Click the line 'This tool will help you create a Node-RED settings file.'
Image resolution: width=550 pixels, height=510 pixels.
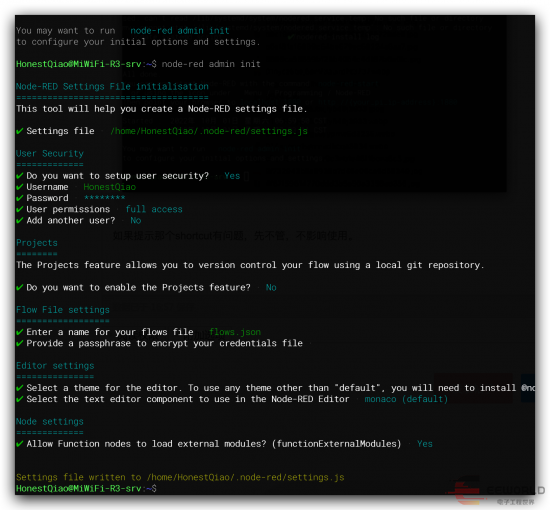[x=161, y=109]
